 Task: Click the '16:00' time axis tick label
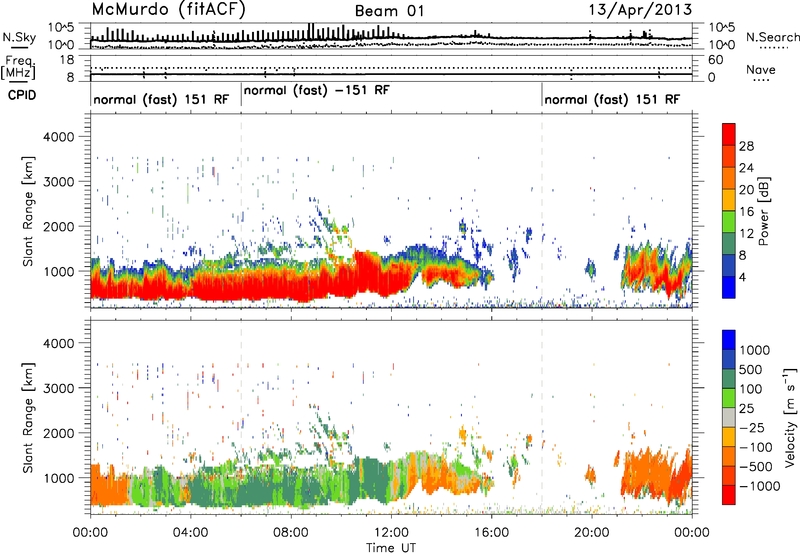coord(491,533)
